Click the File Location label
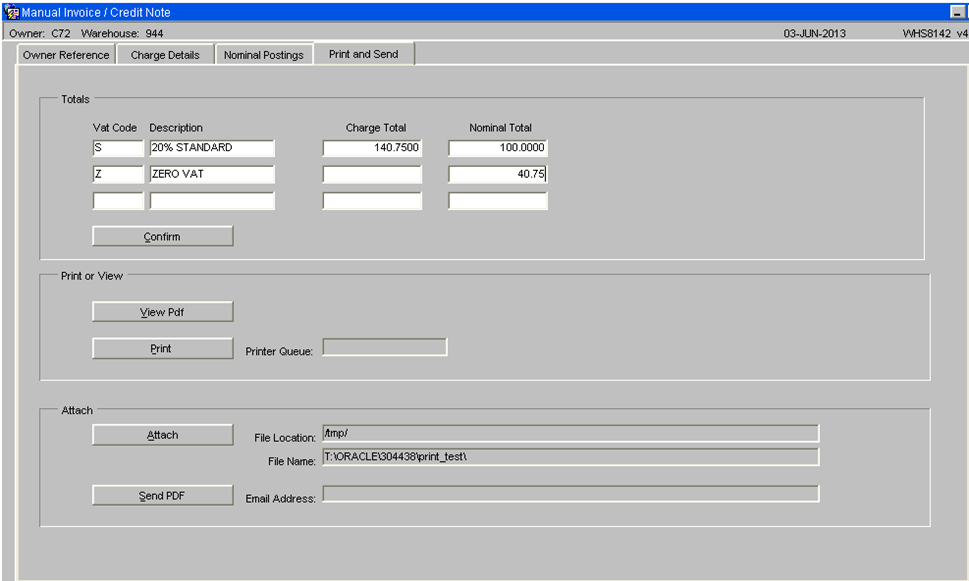This screenshot has height=581, width=969. pos(284,438)
